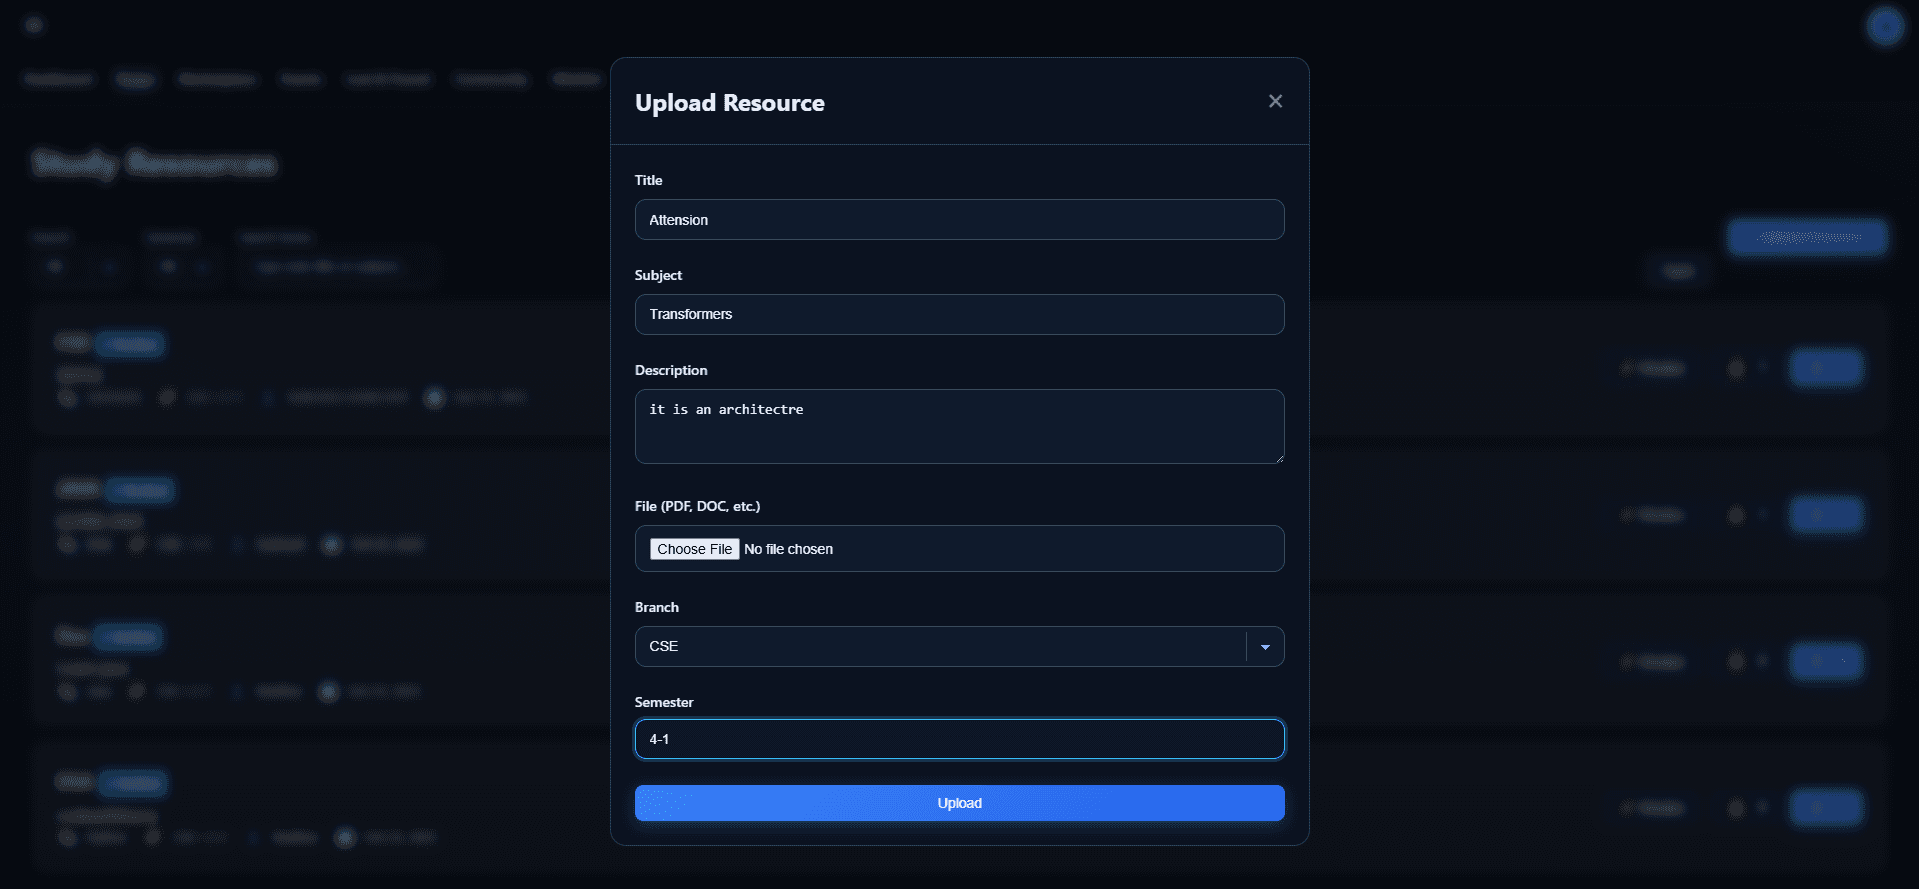Click the blue Upload button

[x=959, y=803]
